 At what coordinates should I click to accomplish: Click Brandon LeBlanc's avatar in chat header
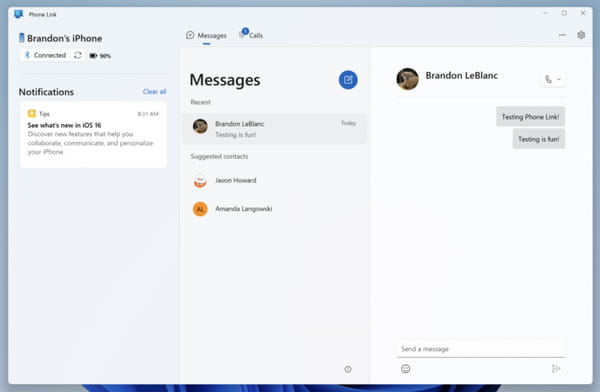click(407, 79)
